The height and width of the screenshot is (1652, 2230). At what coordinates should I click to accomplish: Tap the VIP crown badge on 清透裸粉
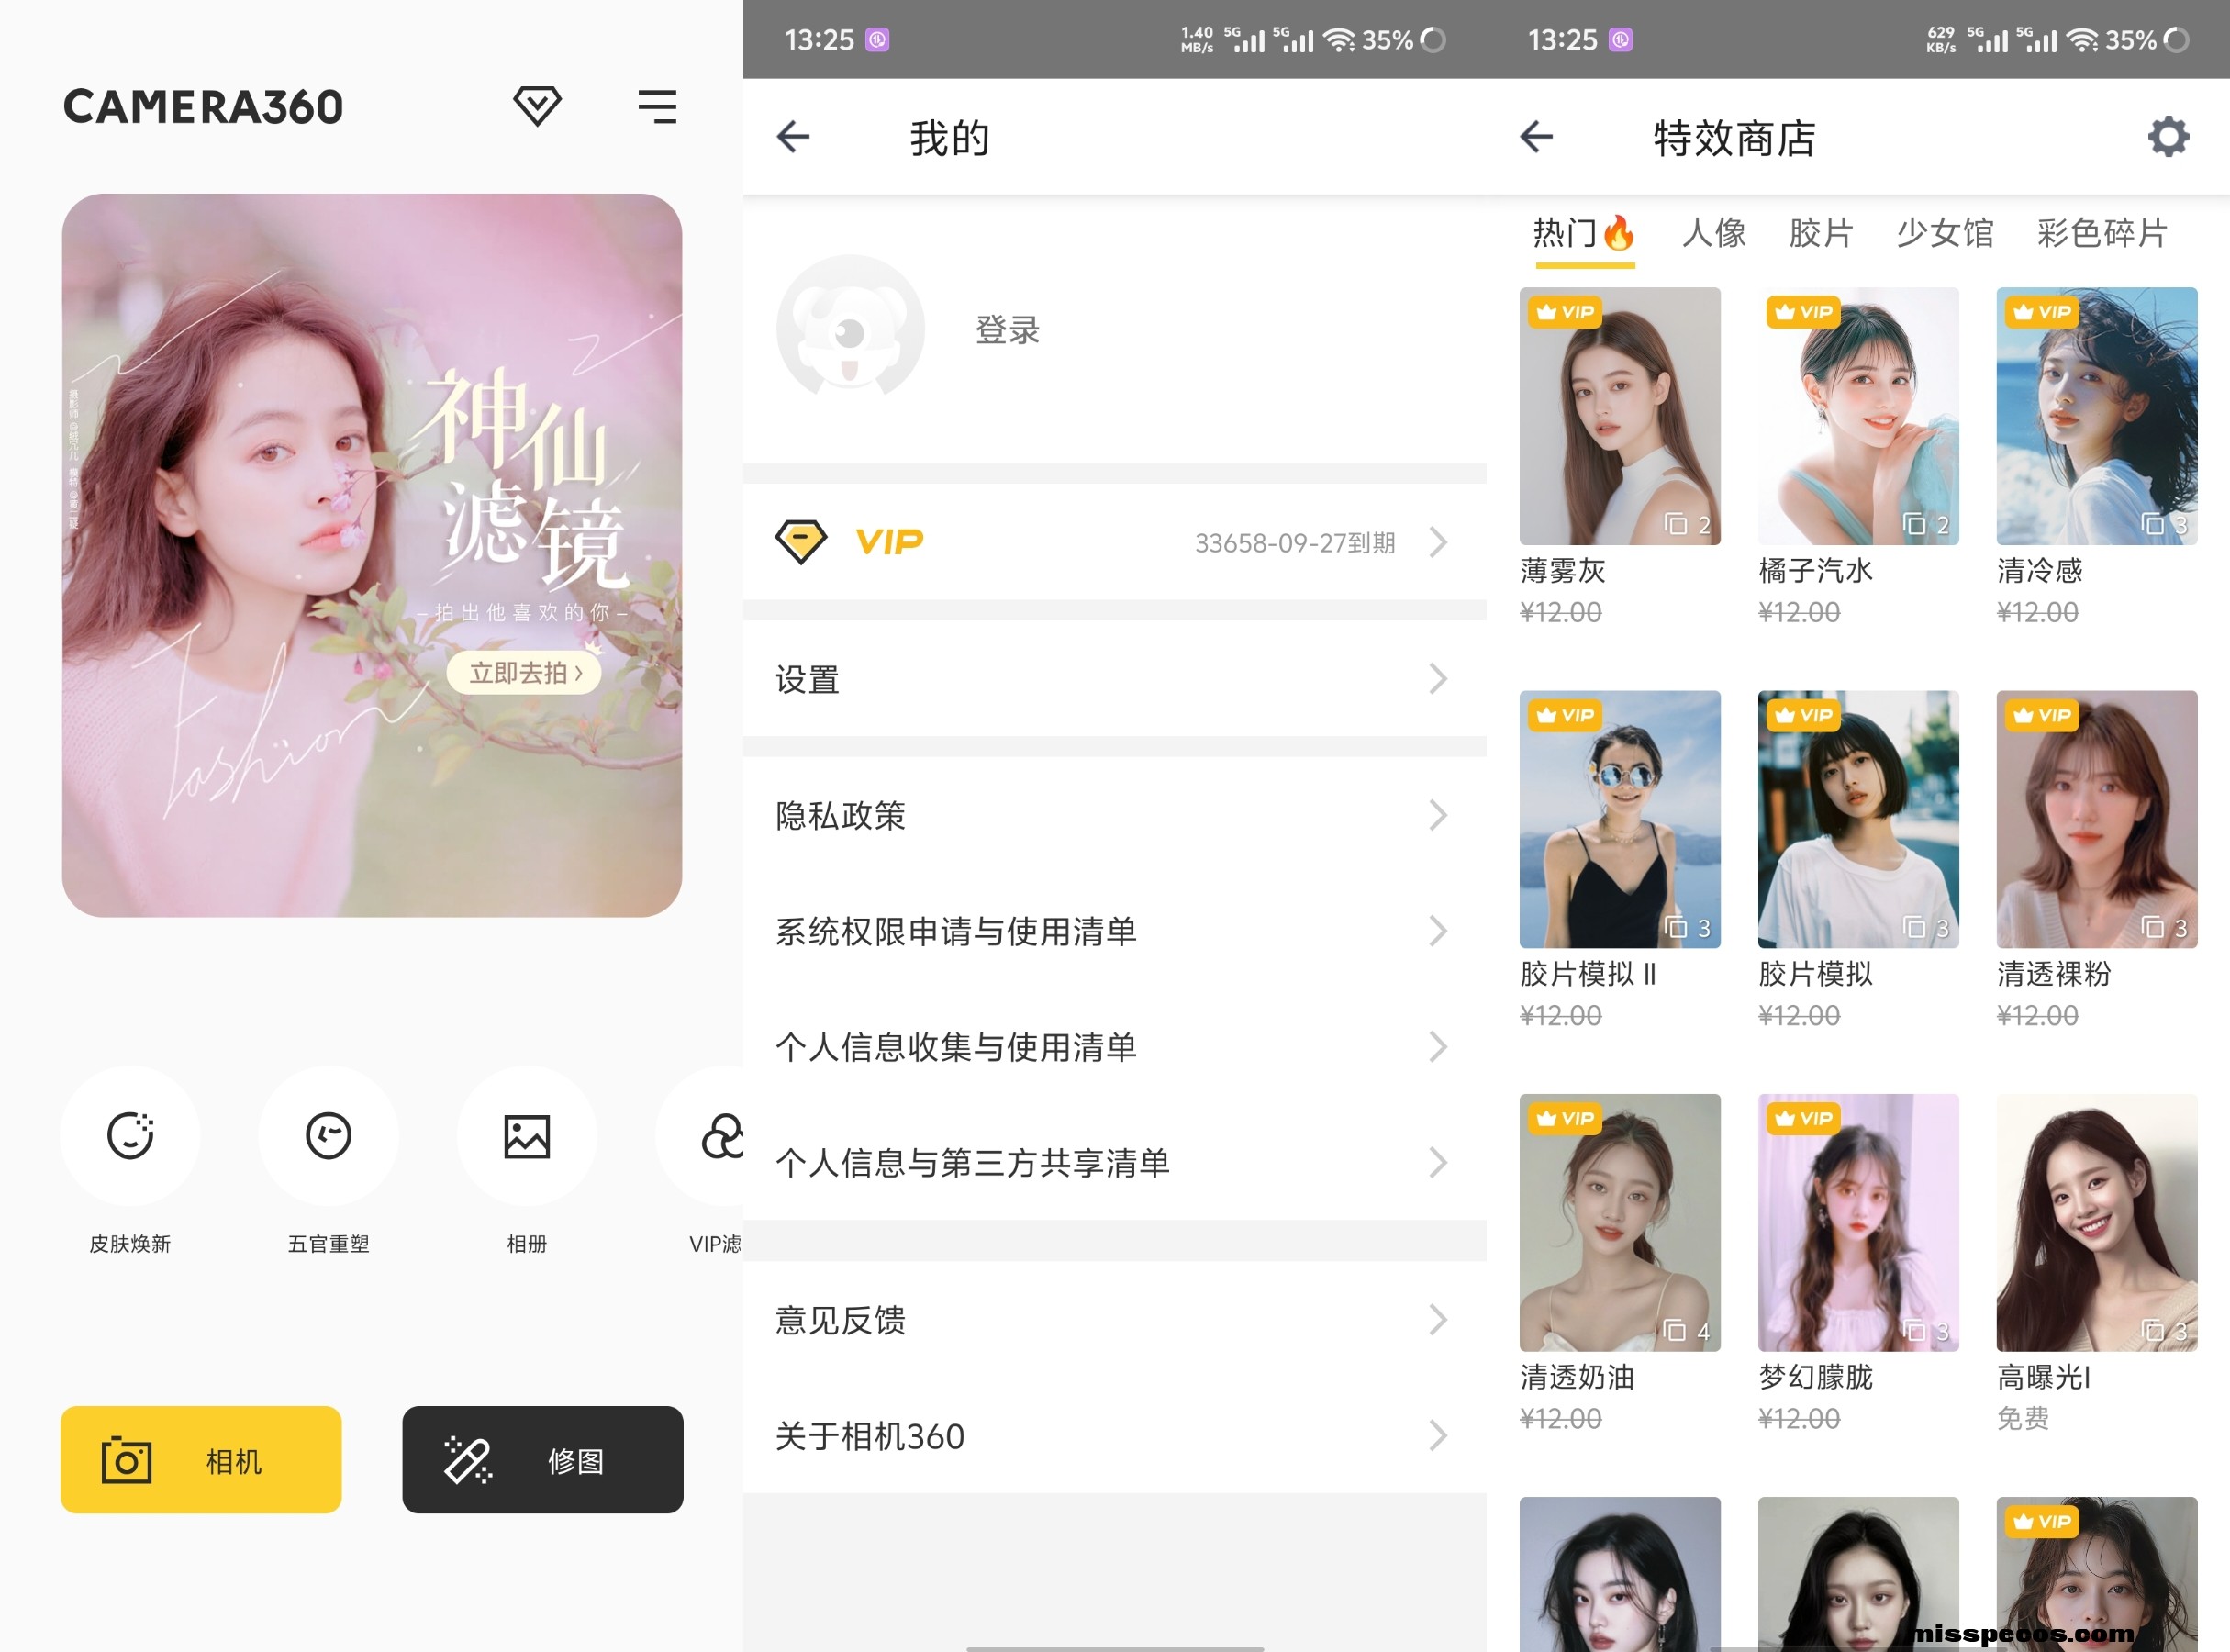click(x=2042, y=715)
